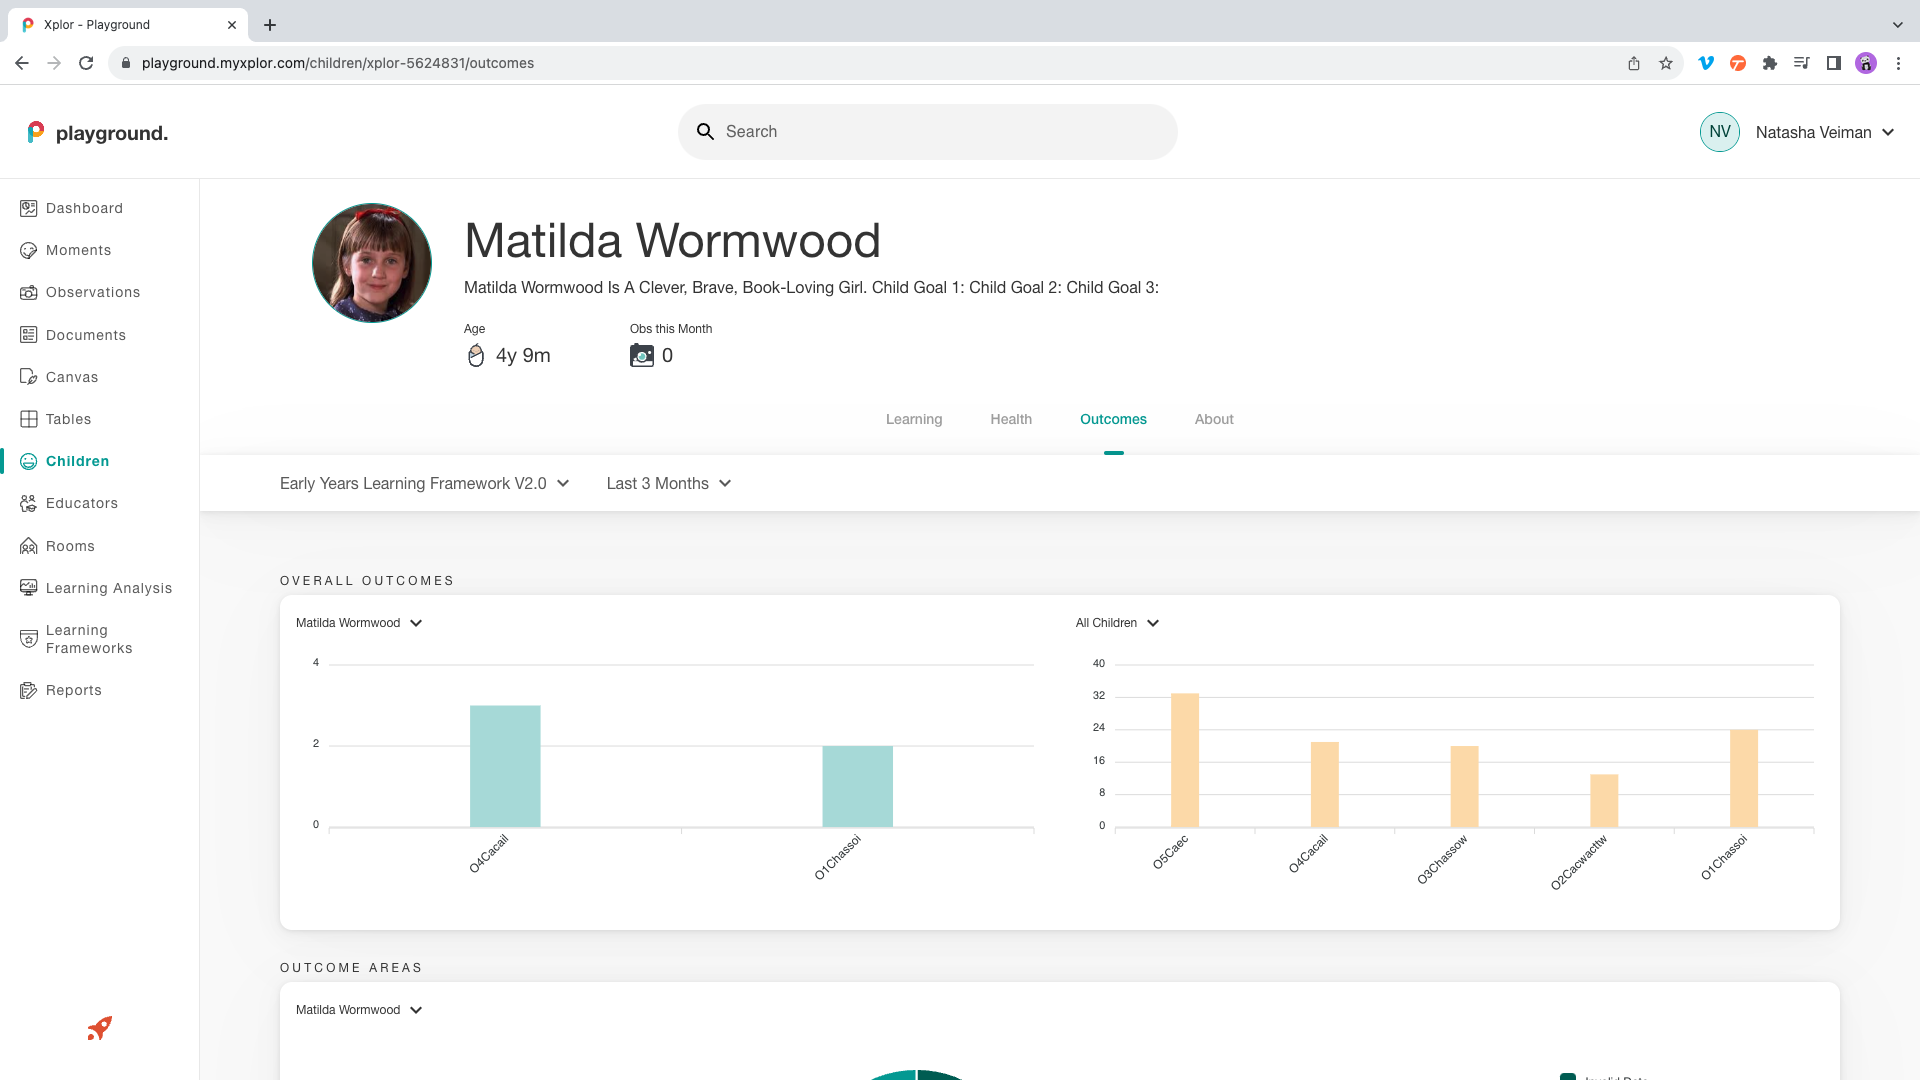The width and height of the screenshot is (1920, 1080).
Task: Click the Moments palette icon
Action: (x=29, y=250)
